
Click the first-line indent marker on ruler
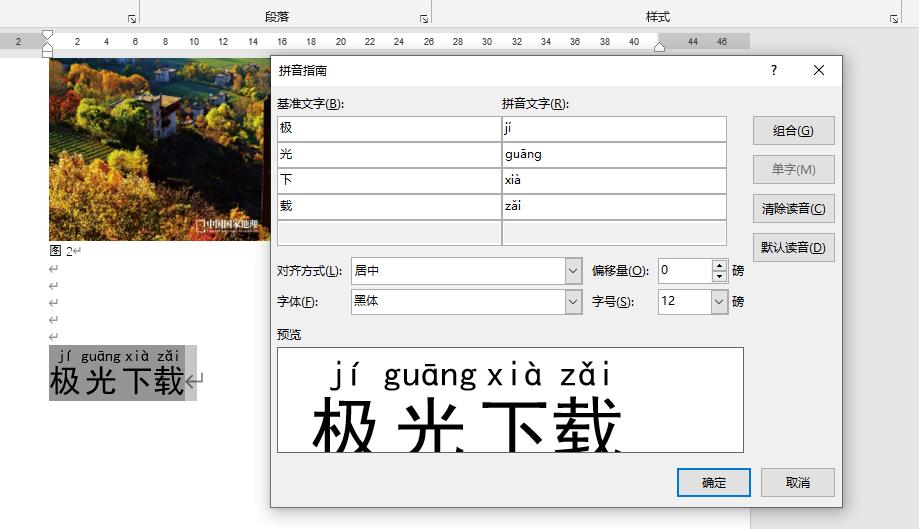[47, 36]
